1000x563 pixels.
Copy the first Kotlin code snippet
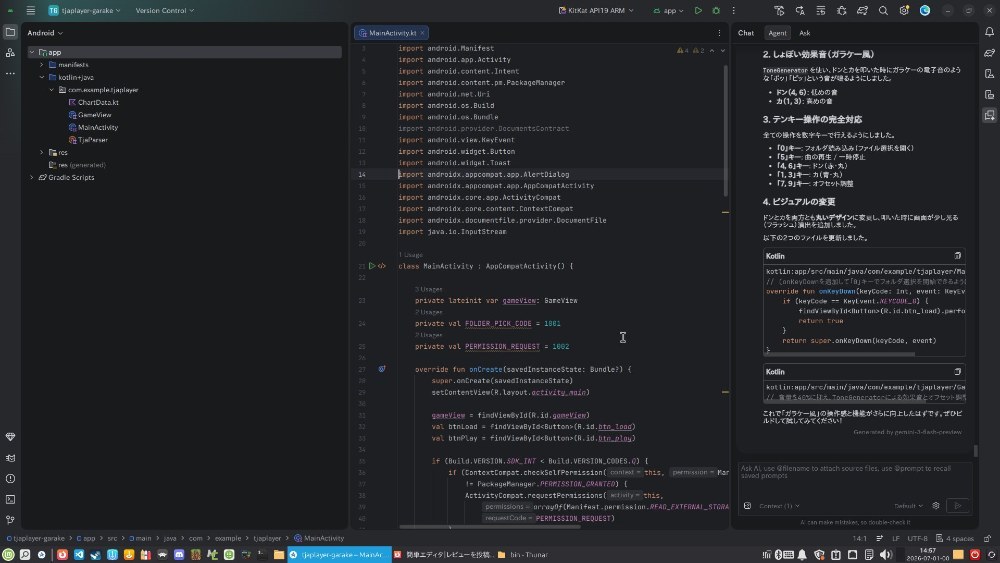[957, 256]
